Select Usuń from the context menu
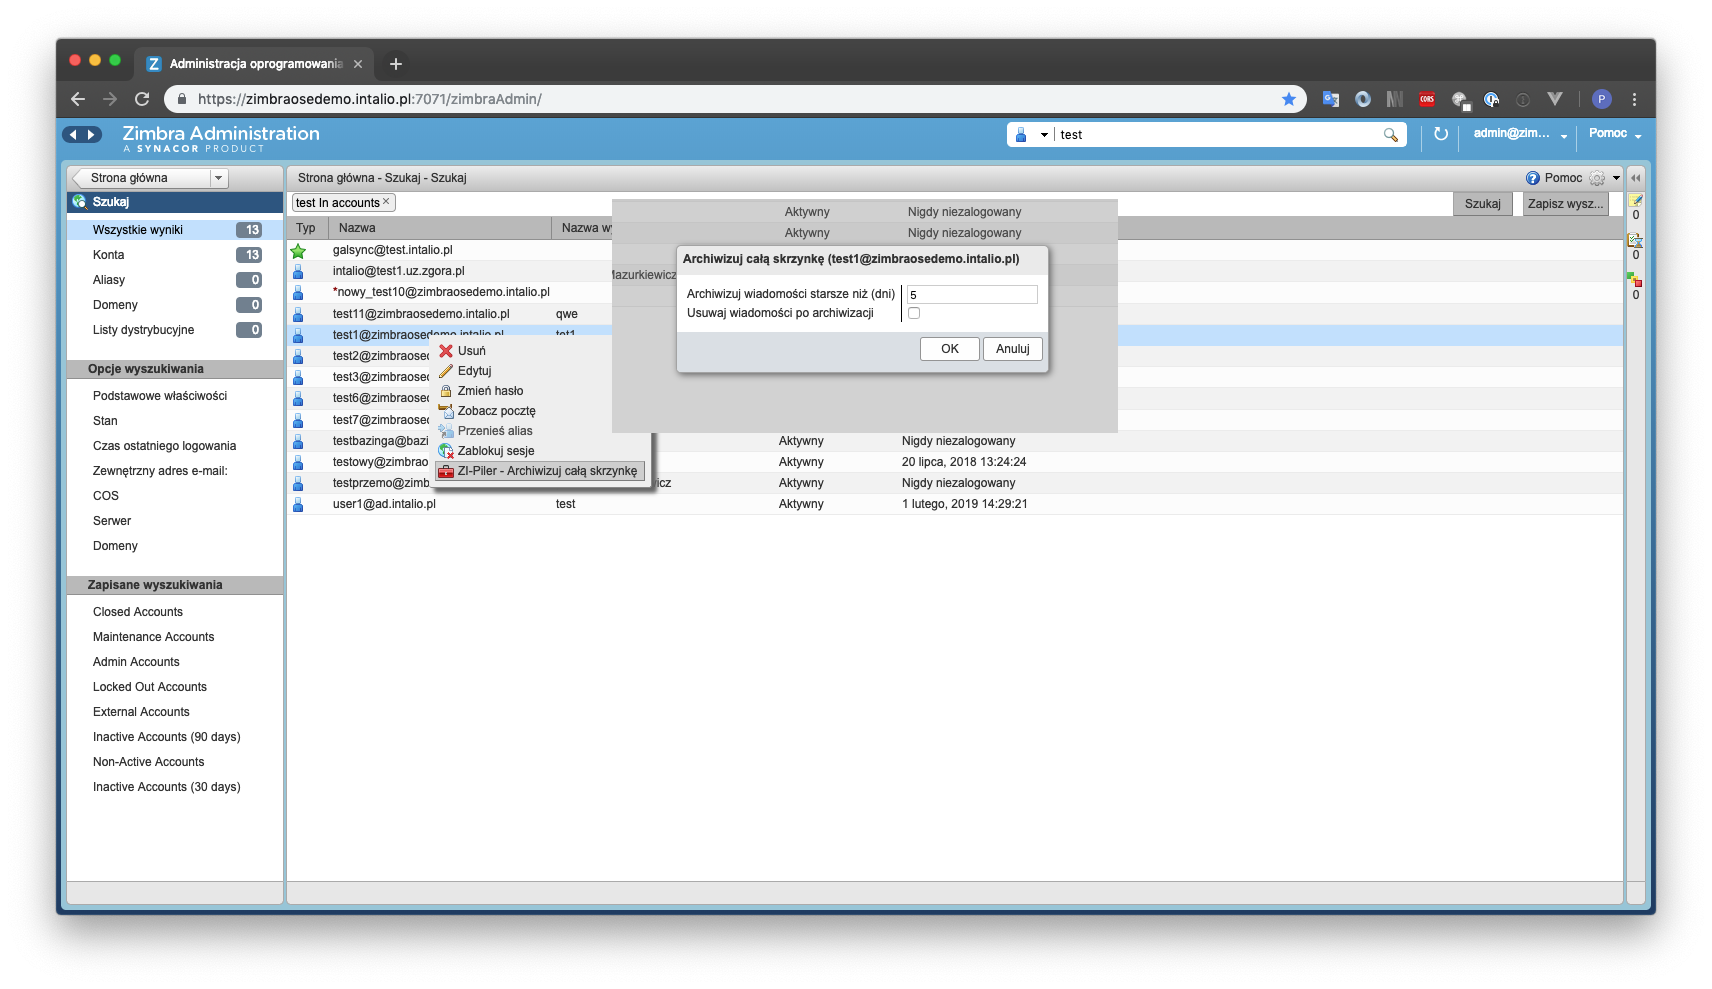 coord(542,351)
